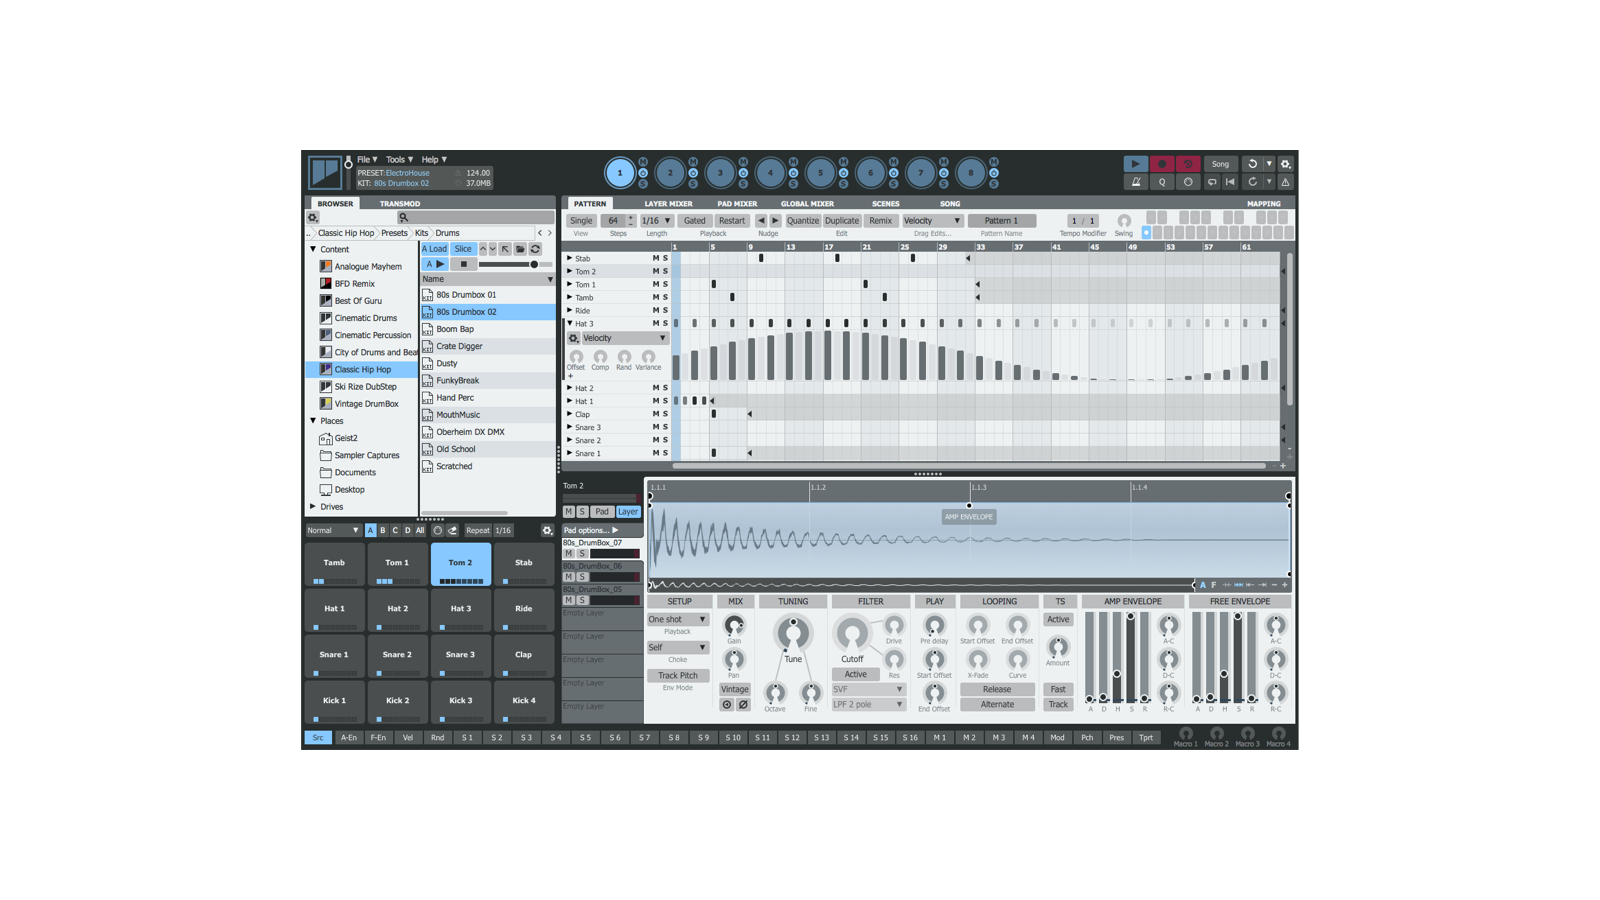The width and height of the screenshot is (1600, 900).
Task: Click the Quantize button
Action: pos(802,221)
